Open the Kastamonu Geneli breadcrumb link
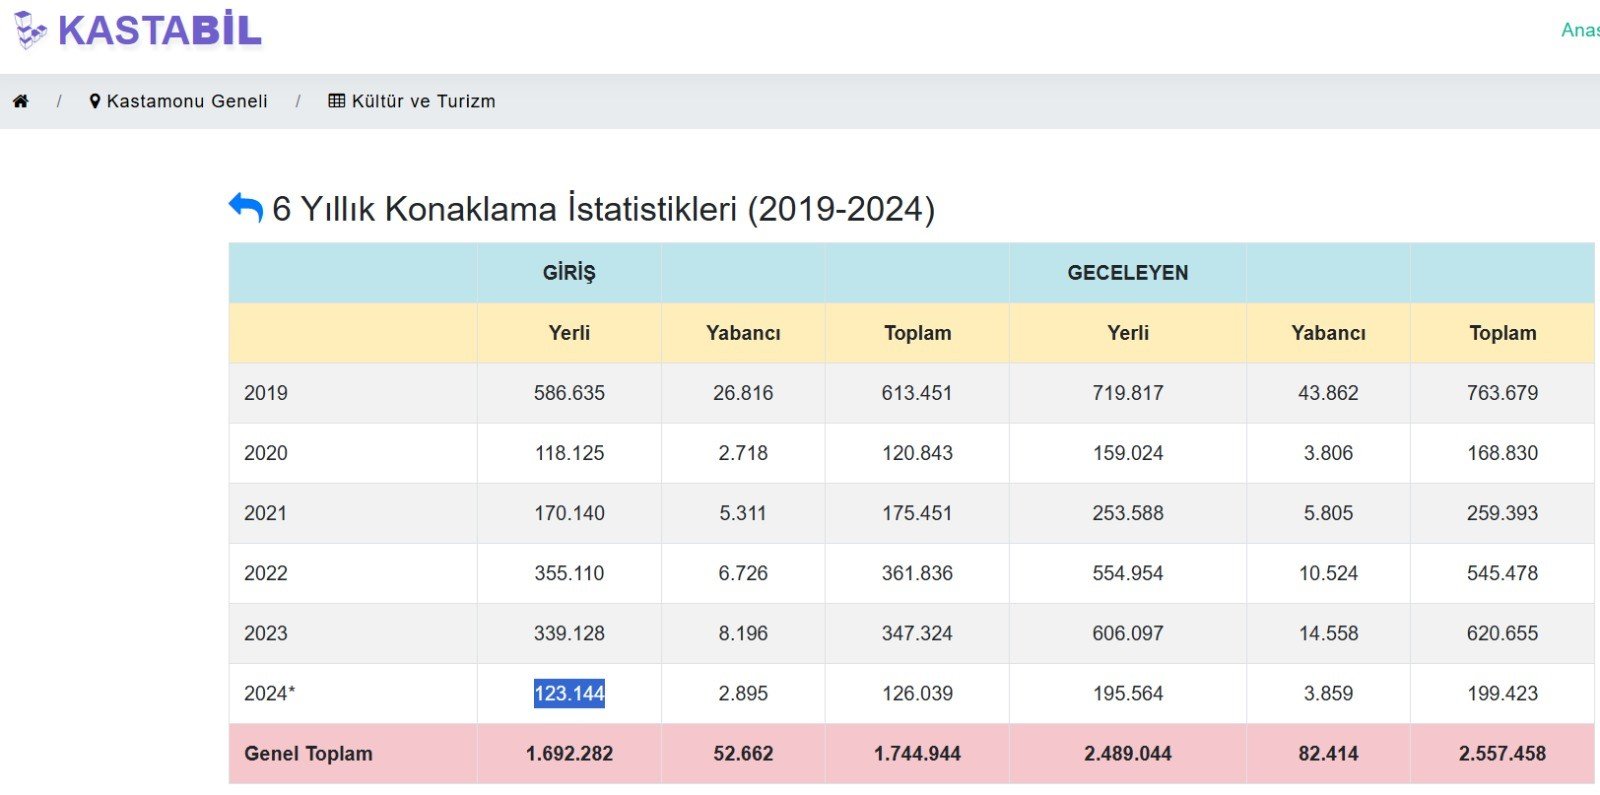The width and height of the screenshot is (1600, 795). tap(187, 101)
